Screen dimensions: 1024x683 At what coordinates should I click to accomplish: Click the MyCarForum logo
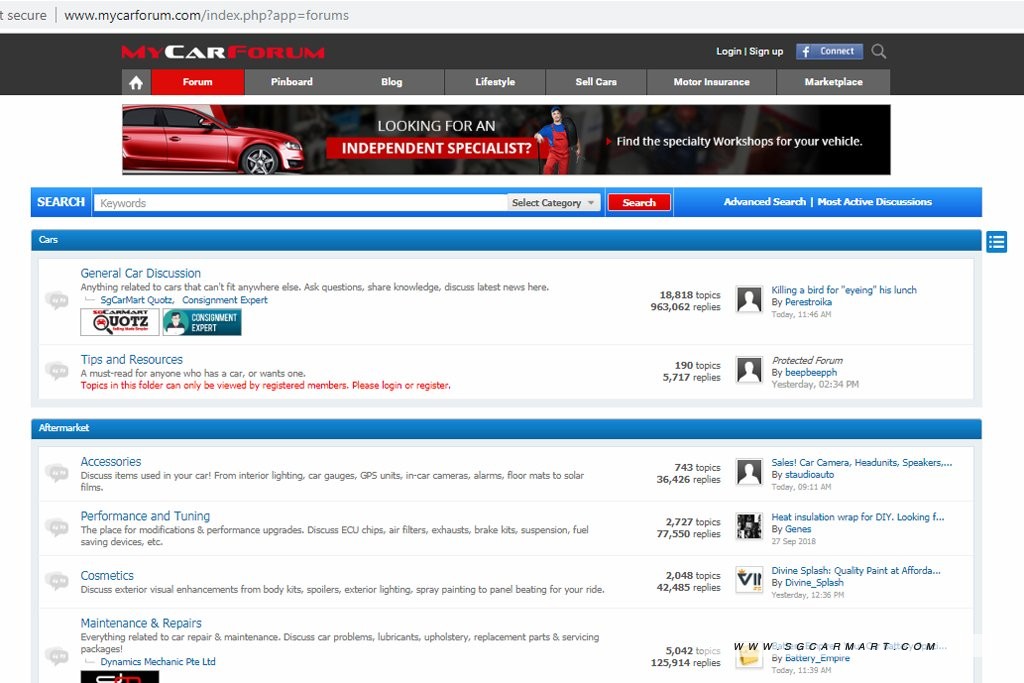(223, 52)
